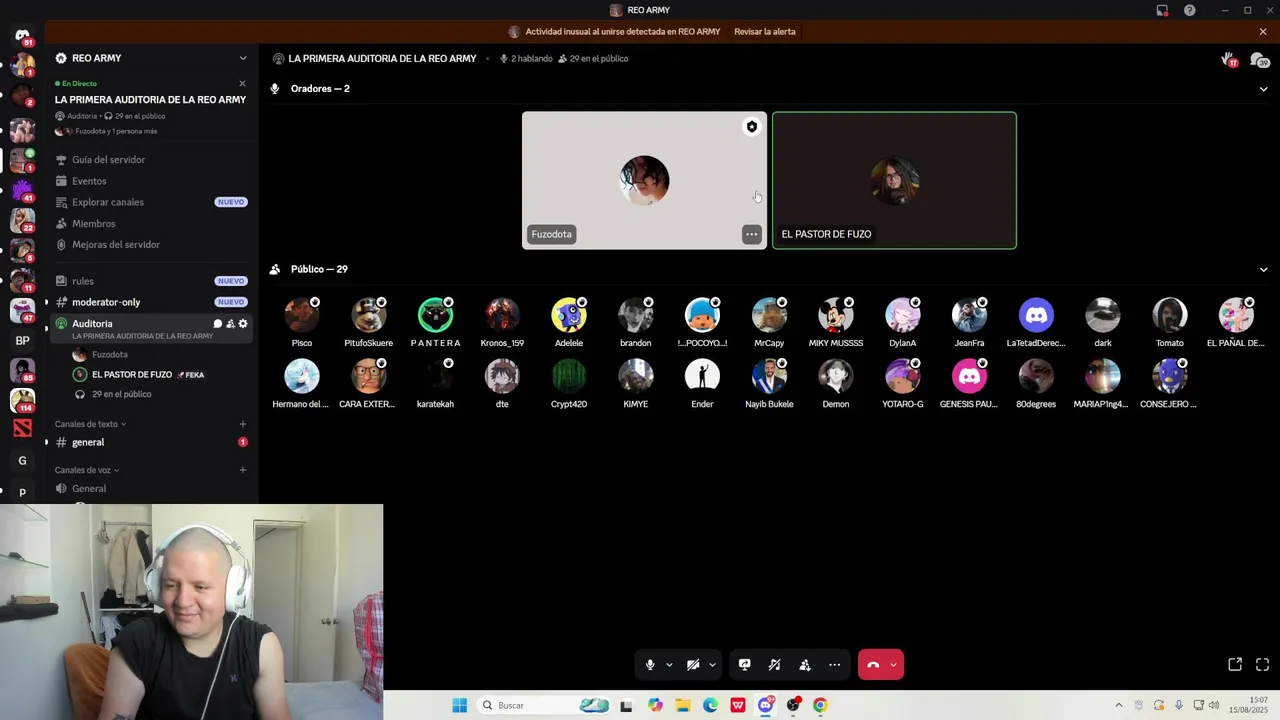Open more options ellipsis in control bar
Image resolution: width=1280 pixels, height=720 pixels.
coord(834,665)
